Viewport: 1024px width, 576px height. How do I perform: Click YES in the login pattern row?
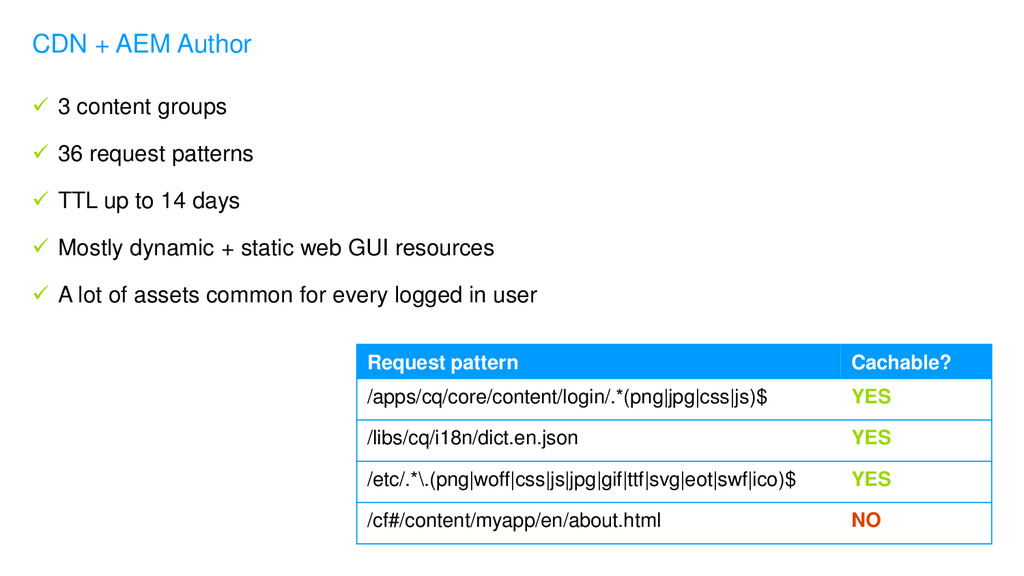click(871, 396)
